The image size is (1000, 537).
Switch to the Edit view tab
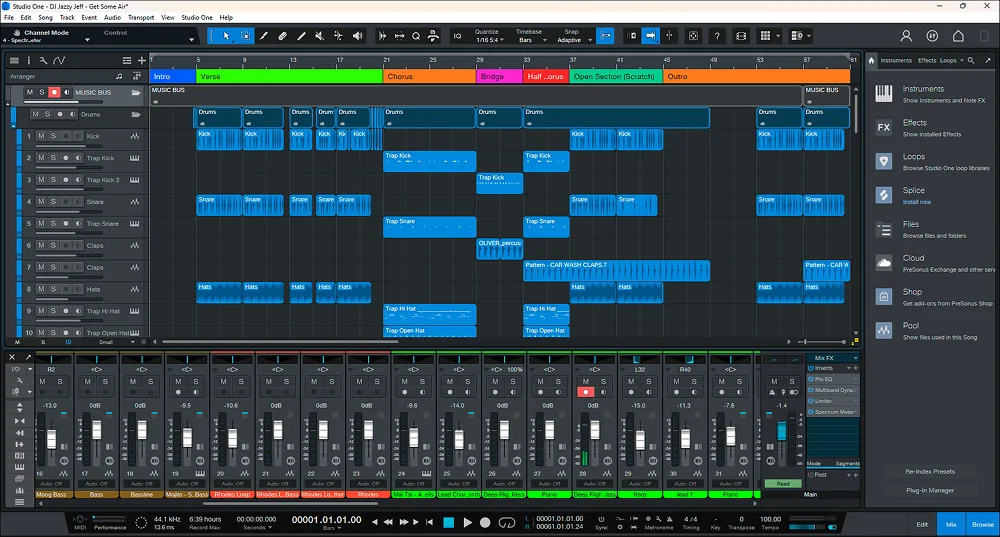[x=922, y=524]
